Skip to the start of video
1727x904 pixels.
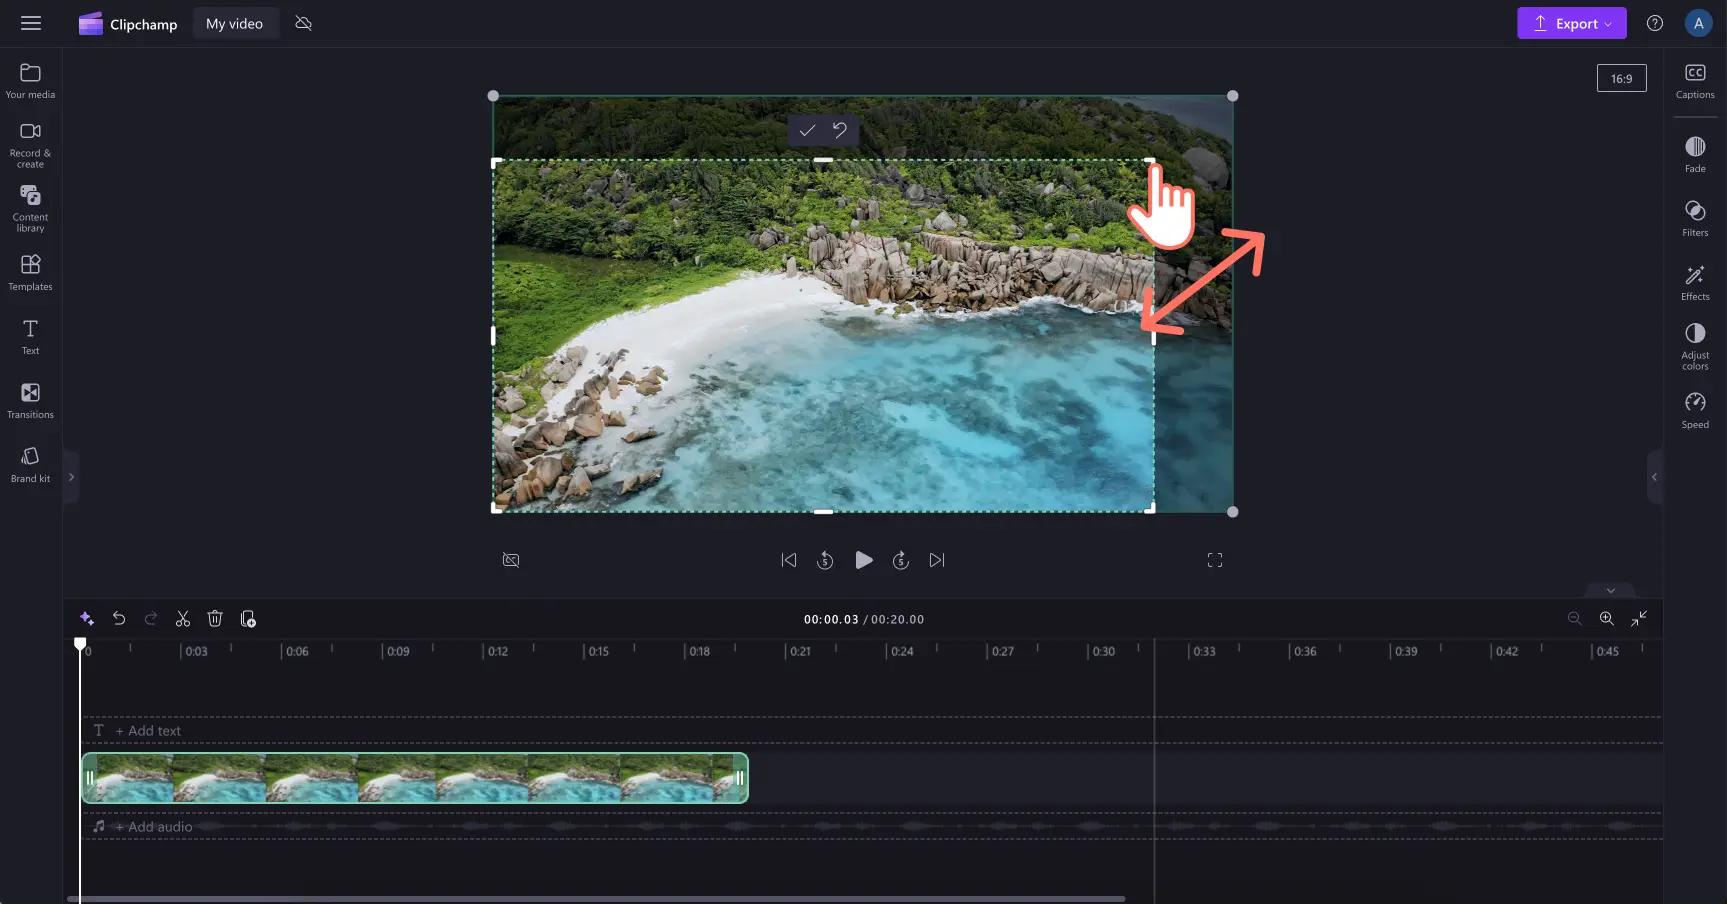(789, 560)
